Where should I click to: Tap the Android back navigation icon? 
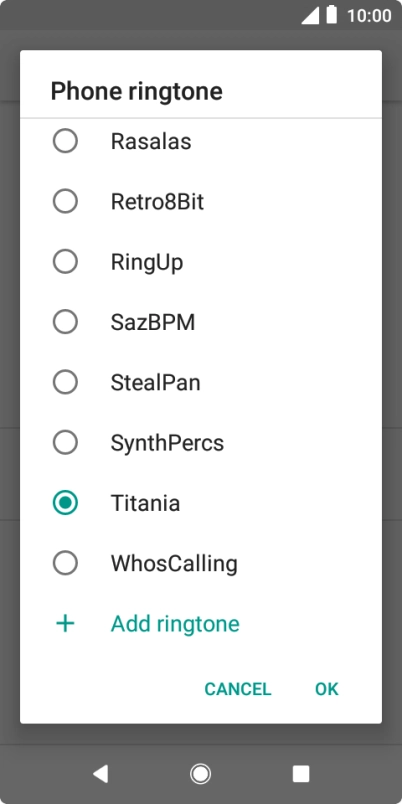pyautogui.click(x=100, y=774)
